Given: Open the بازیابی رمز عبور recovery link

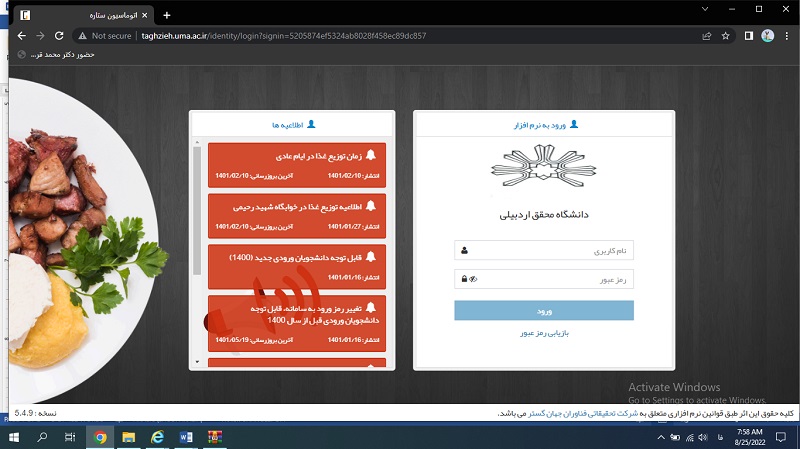Looking at the screenshot, I should pos(544,333).
